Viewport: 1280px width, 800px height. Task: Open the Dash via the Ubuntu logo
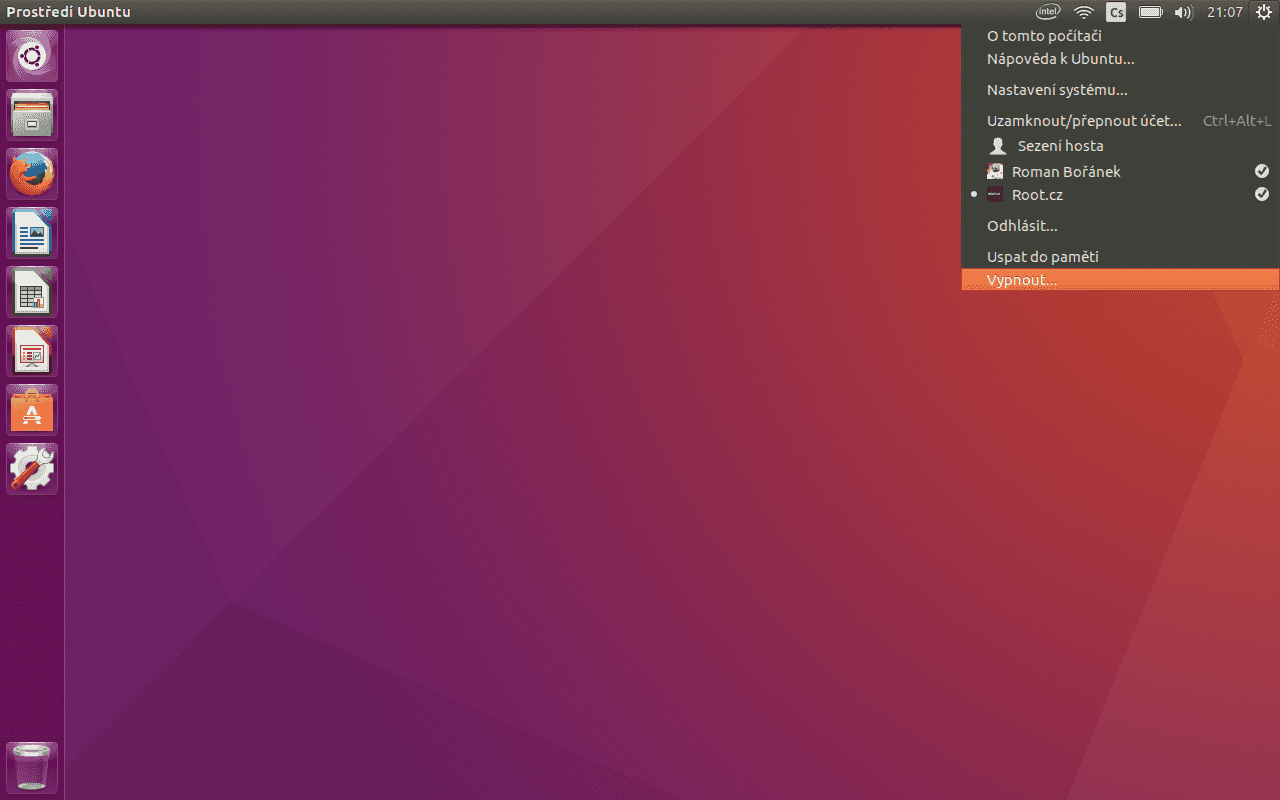click(31, 55)
